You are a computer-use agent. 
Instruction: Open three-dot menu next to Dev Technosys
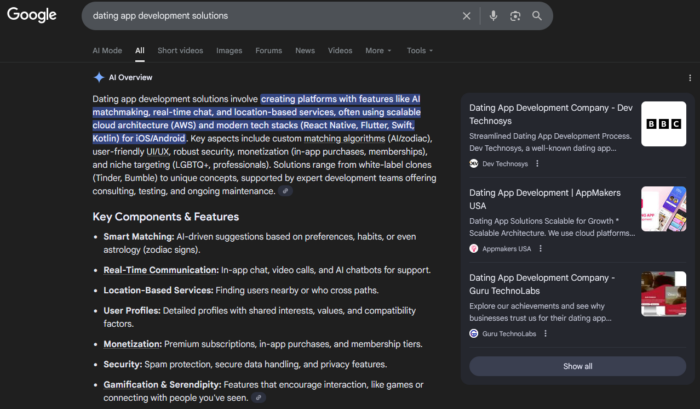537,164
